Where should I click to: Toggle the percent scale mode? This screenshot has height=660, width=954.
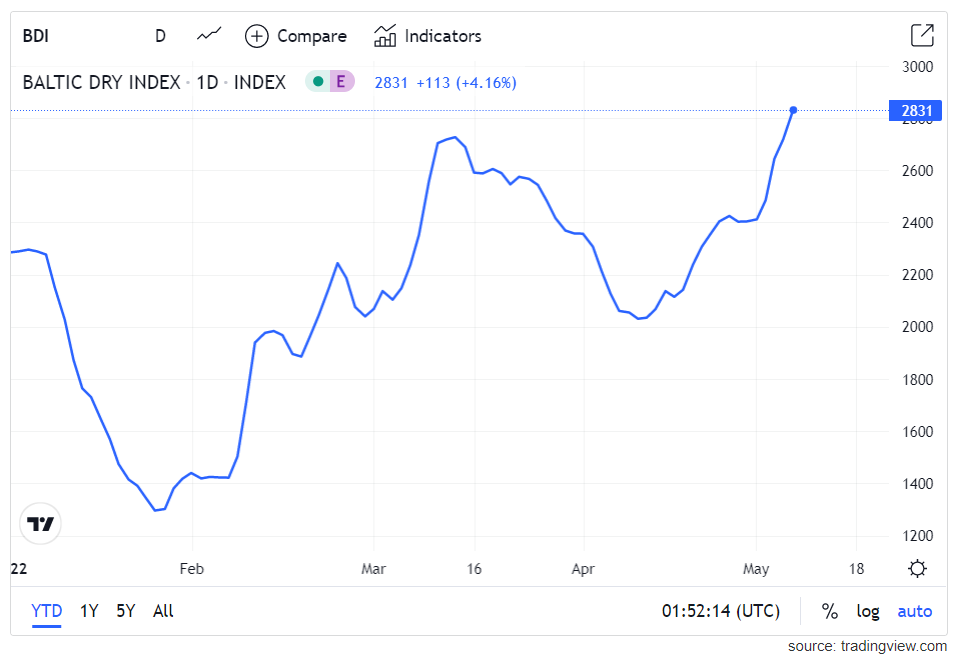click(830, 611)
